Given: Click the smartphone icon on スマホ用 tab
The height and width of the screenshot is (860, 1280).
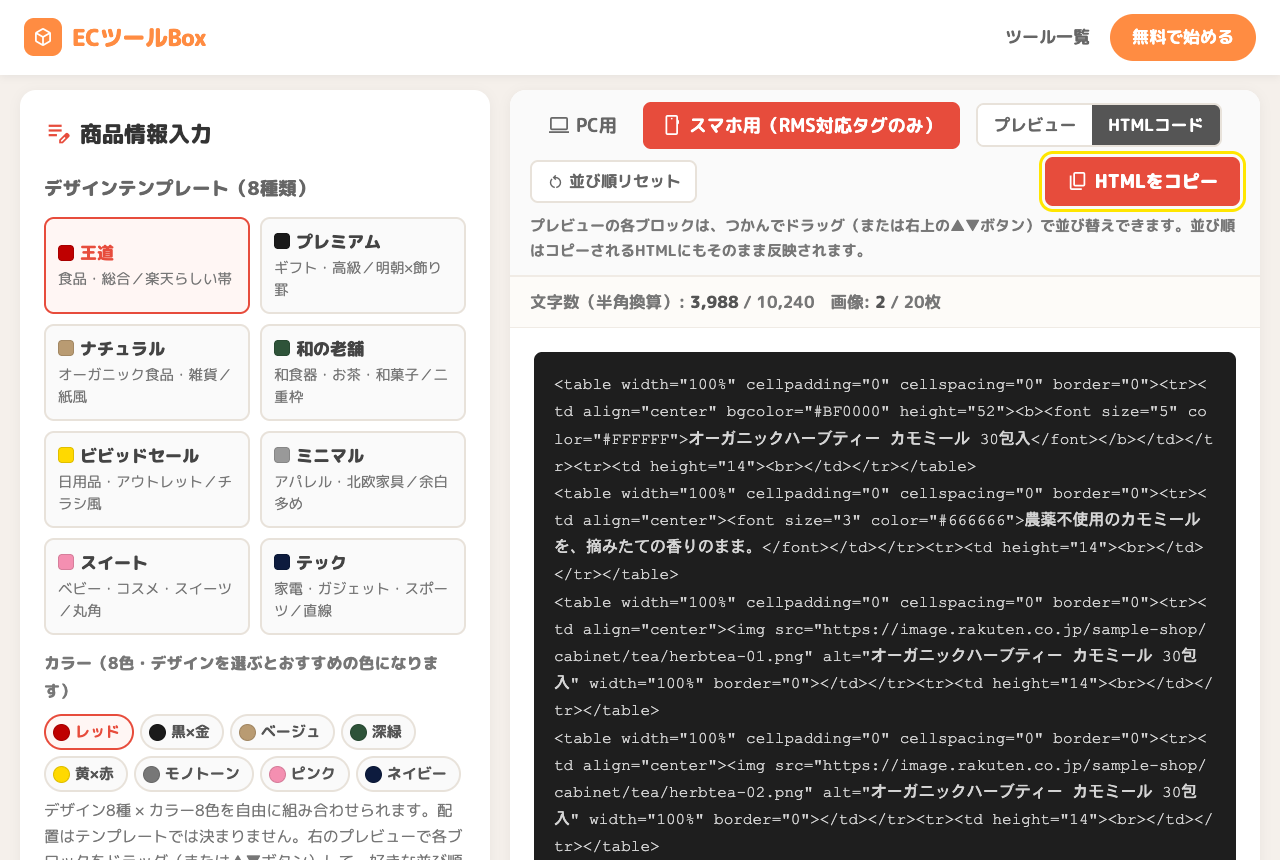Looking at the screenshot, I should pyautogui.click(x=672, y=125).
